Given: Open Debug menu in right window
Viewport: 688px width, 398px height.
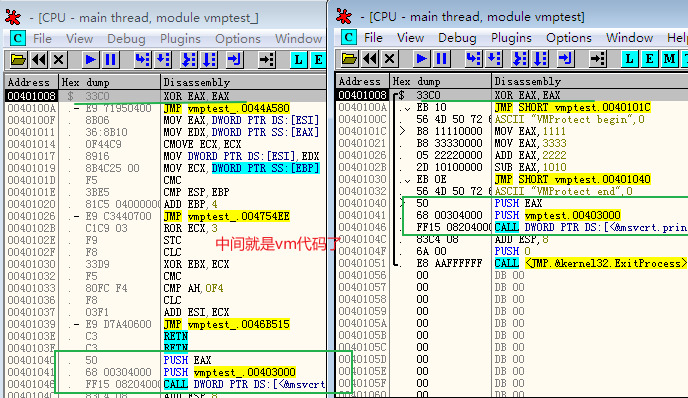Looking at the screenshot, I should point(457,38).
